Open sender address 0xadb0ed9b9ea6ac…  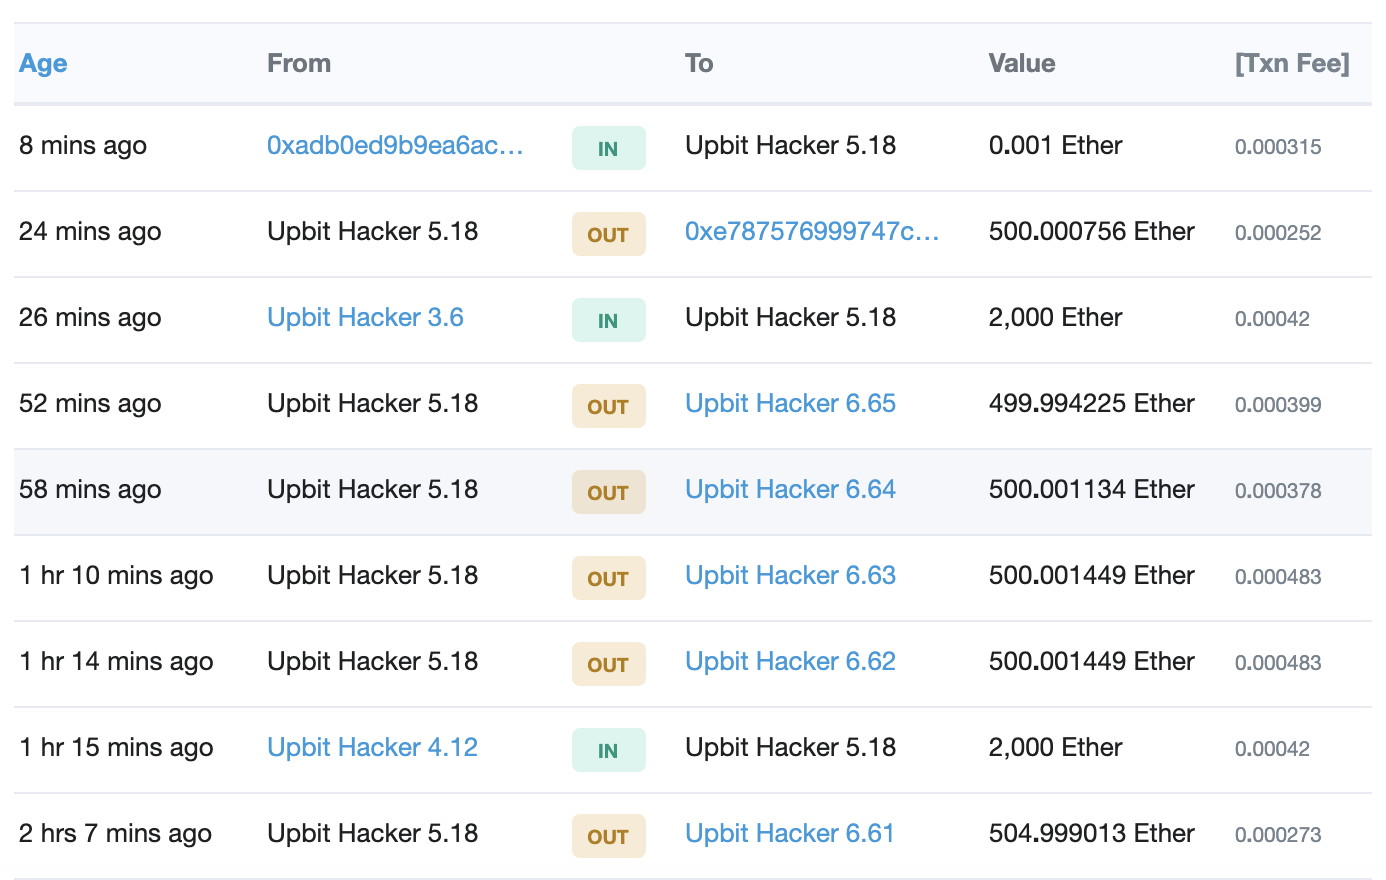(x=395, y=146)
